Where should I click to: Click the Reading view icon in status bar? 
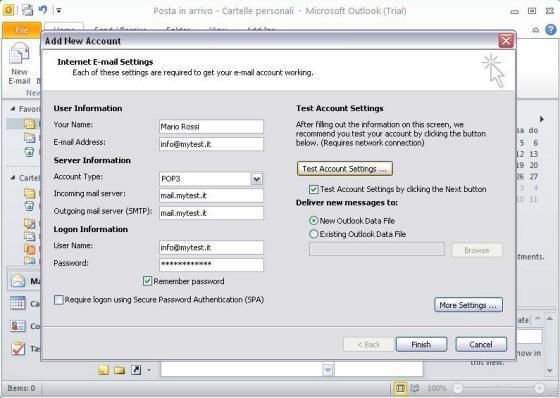[x=415, y=388]
